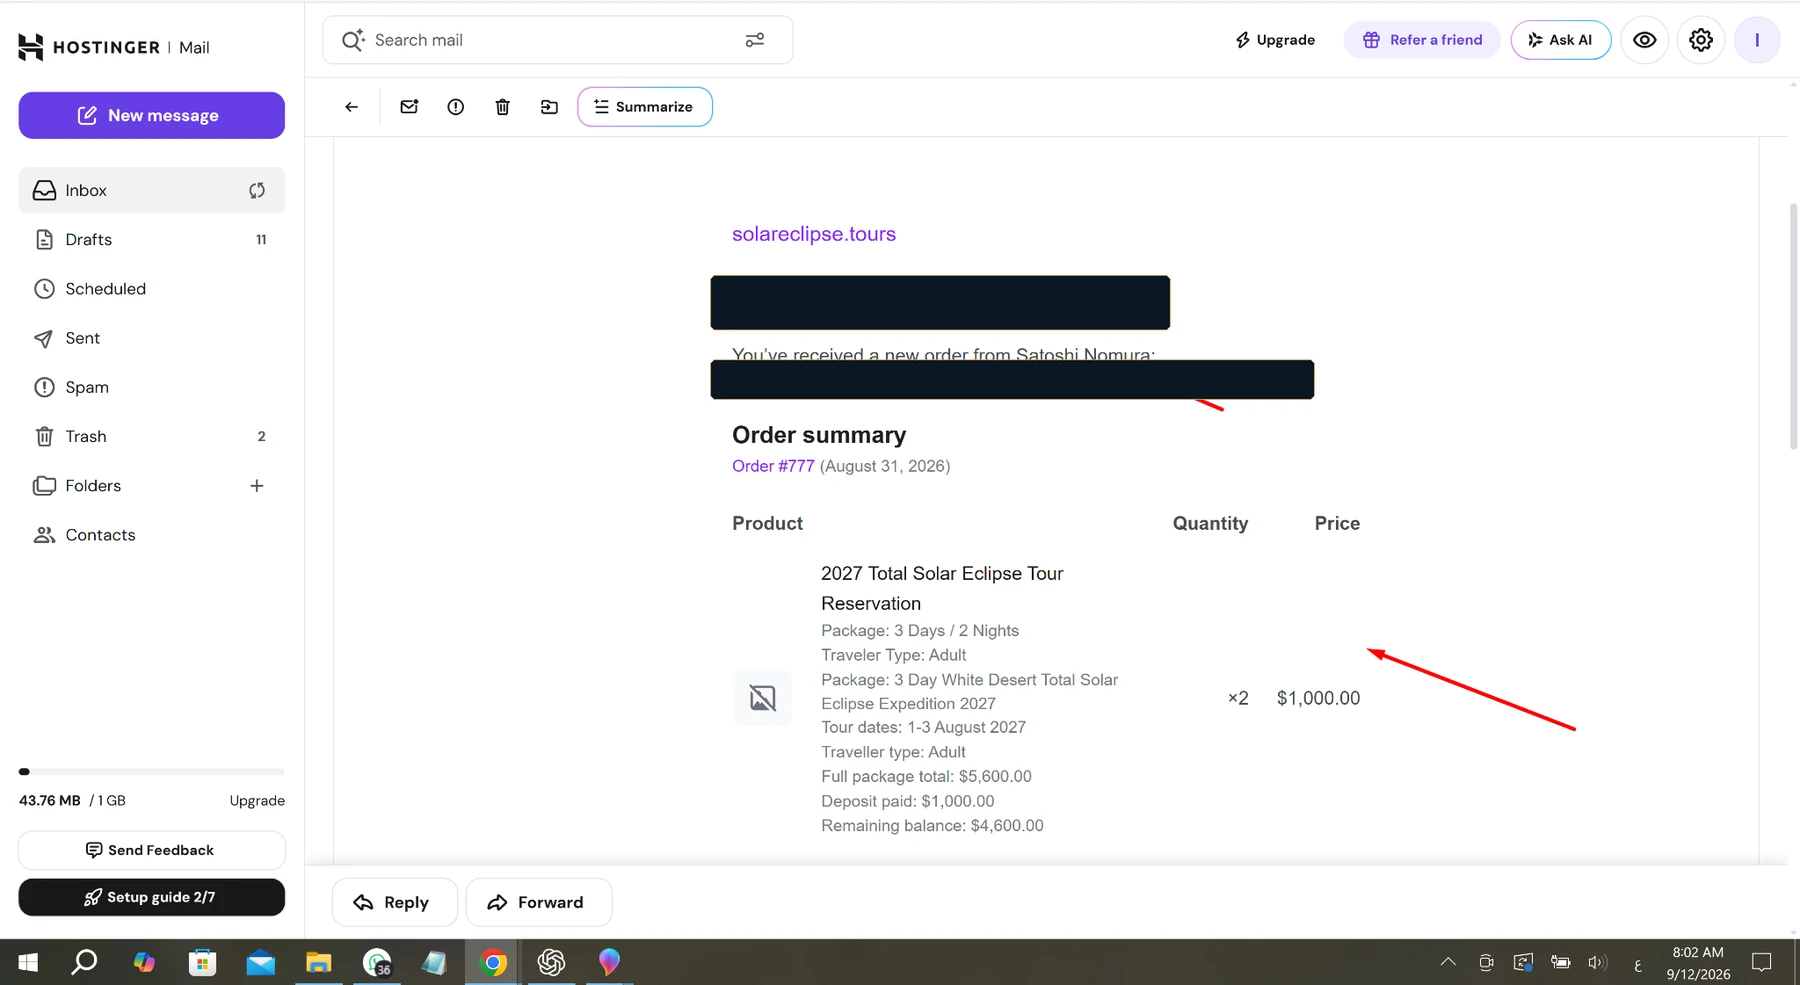Screen dimensions: 1800x985
Task: Open settings gear icon
Action: [x=1701, y=40]
